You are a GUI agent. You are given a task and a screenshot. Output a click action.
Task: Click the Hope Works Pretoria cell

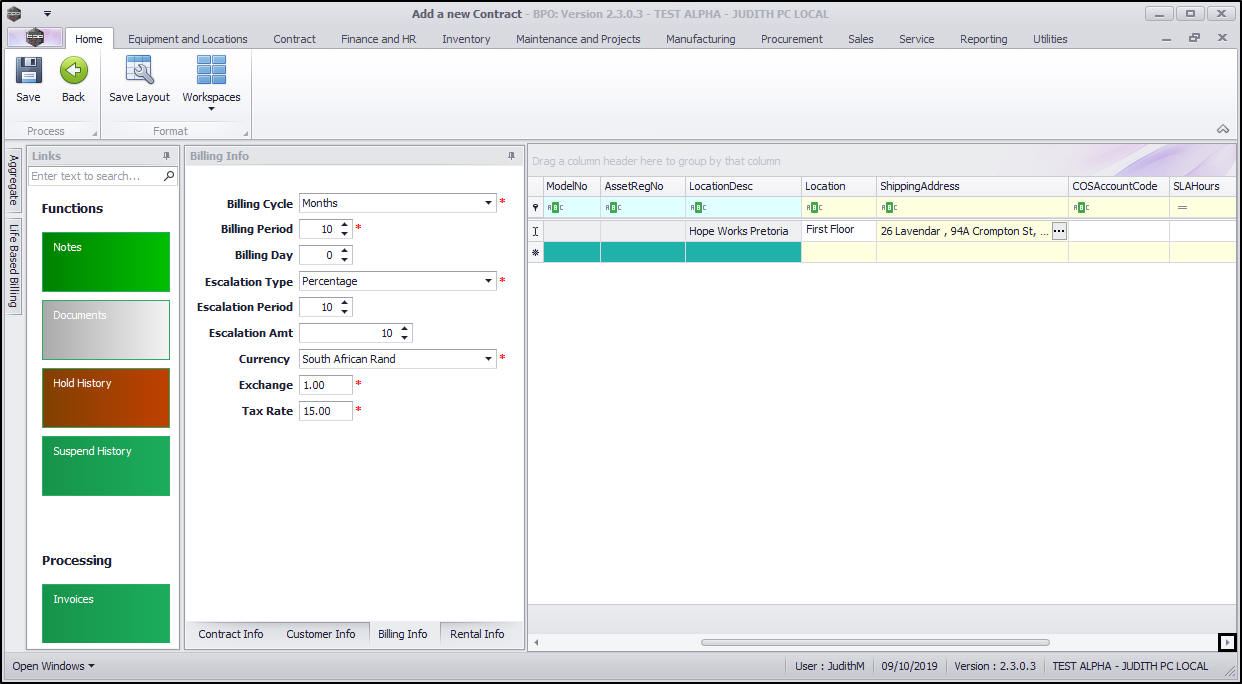click(x=743, y=231)
